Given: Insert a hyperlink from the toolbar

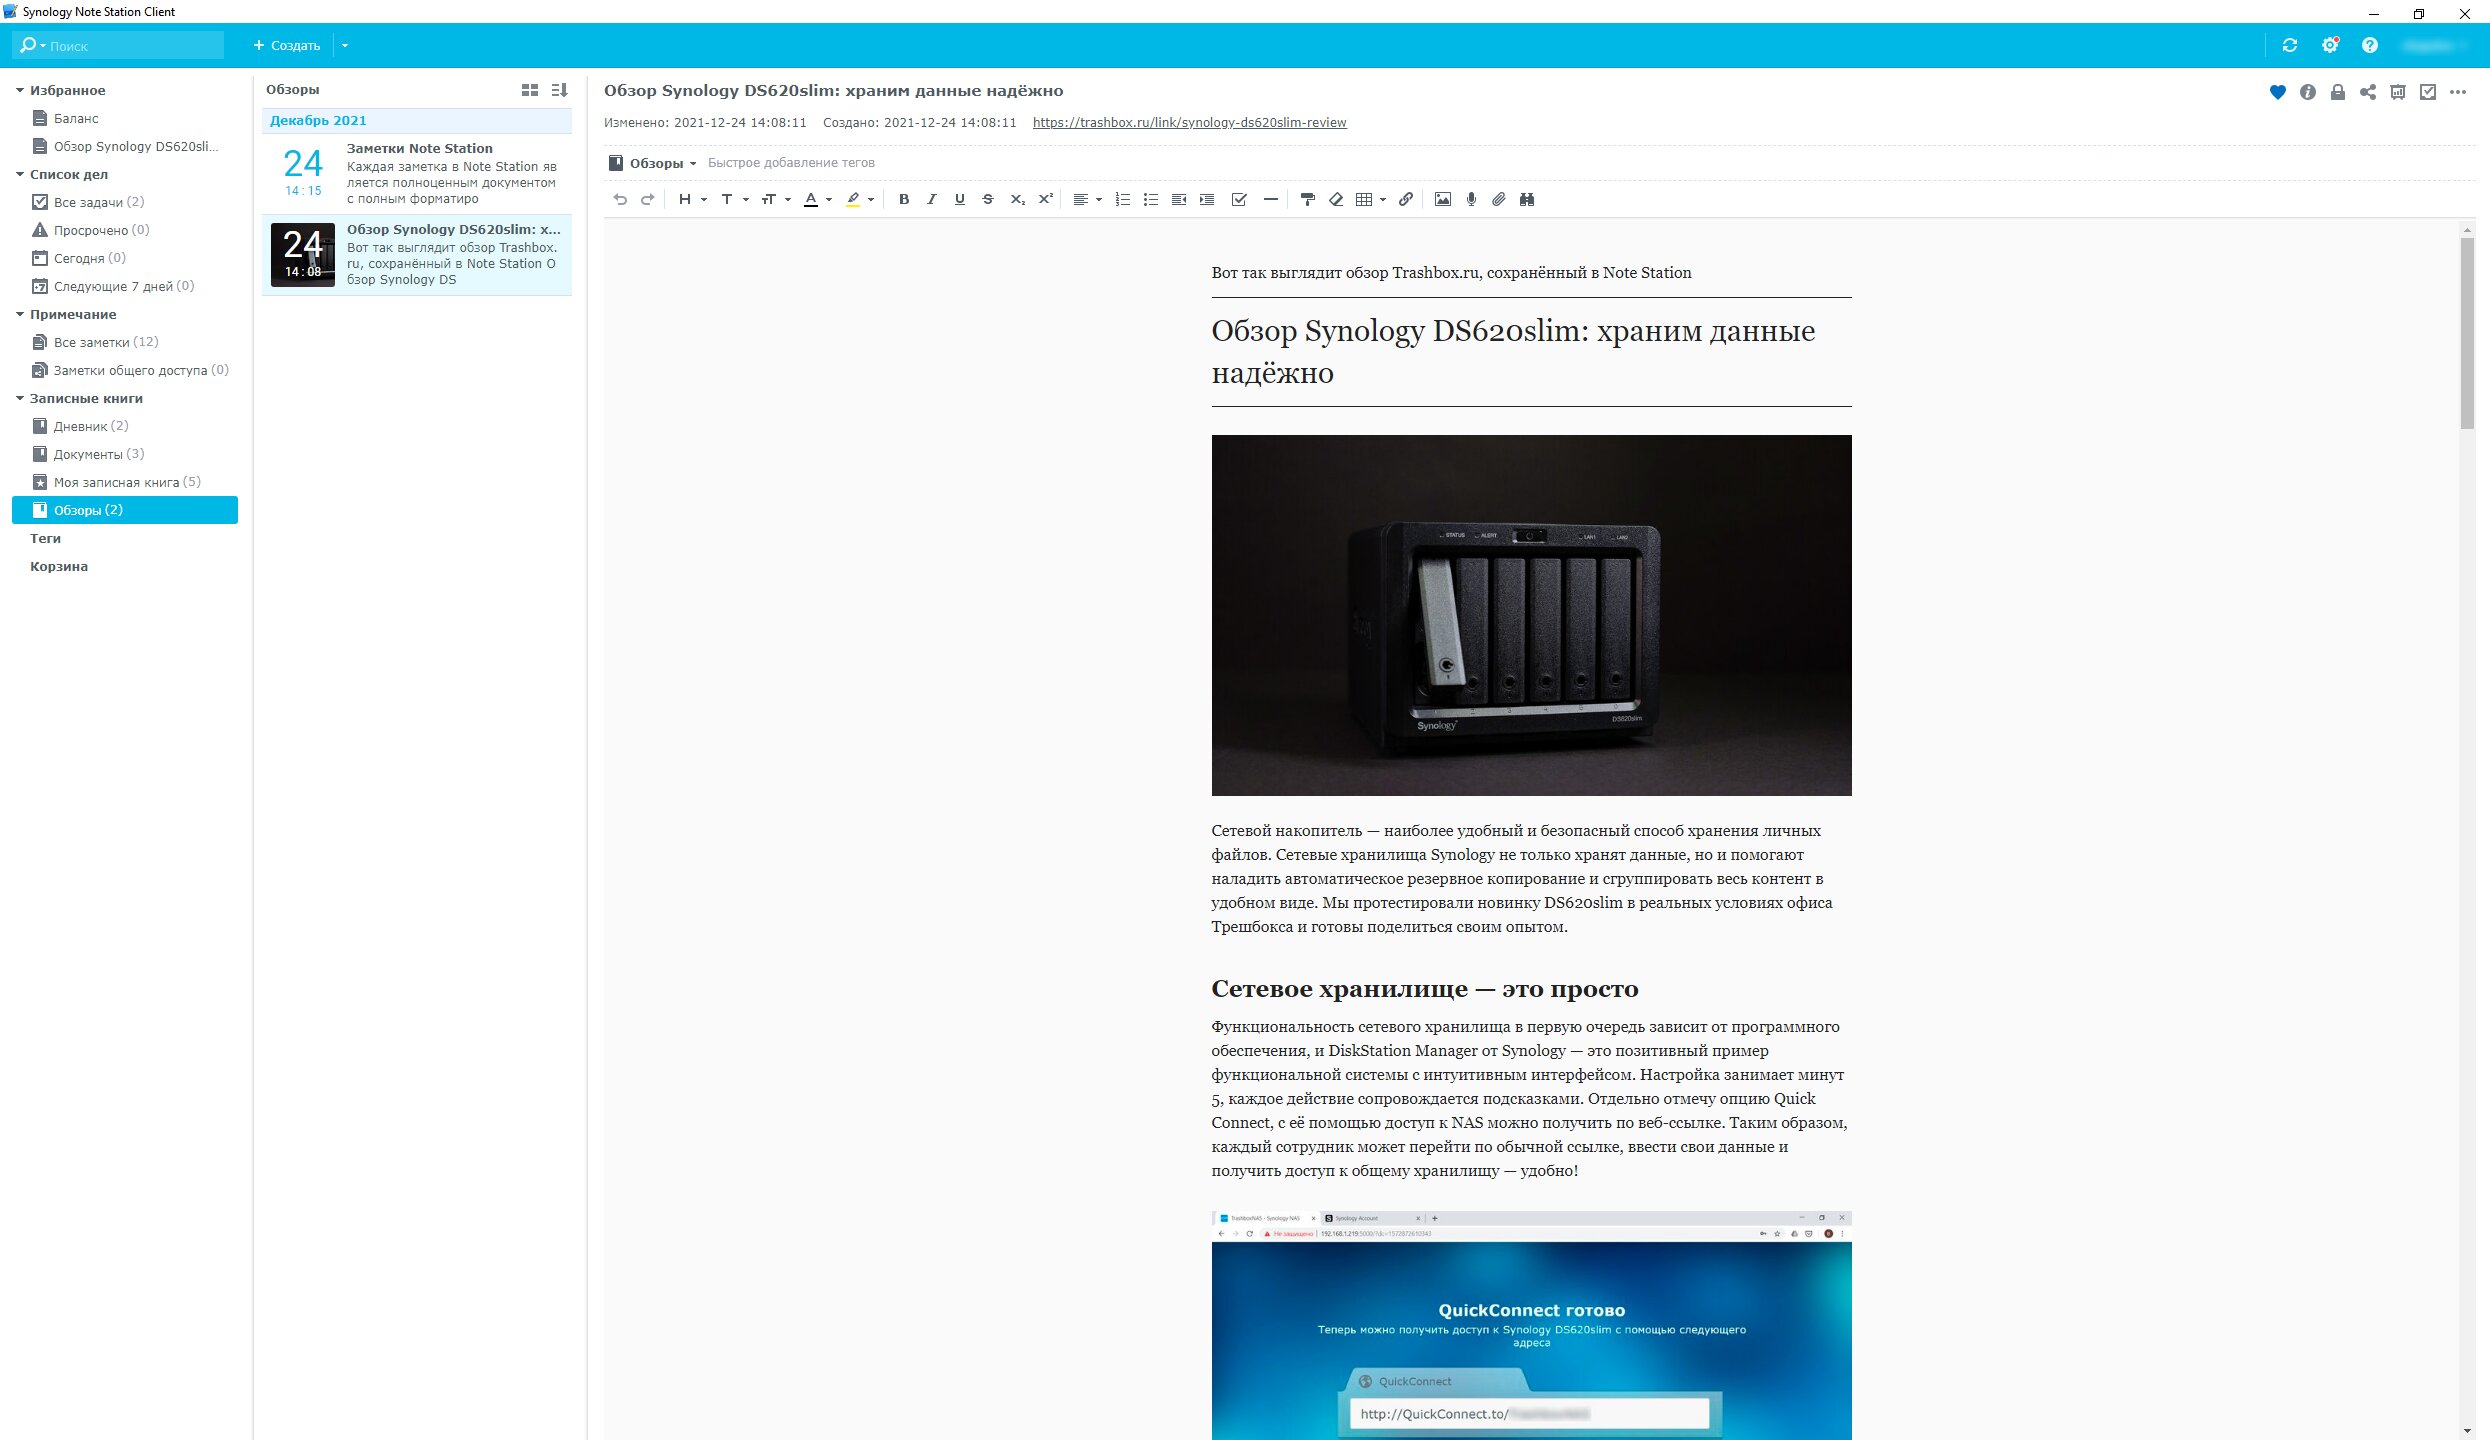Looking at the screenshot, I should pos(1405,199).
